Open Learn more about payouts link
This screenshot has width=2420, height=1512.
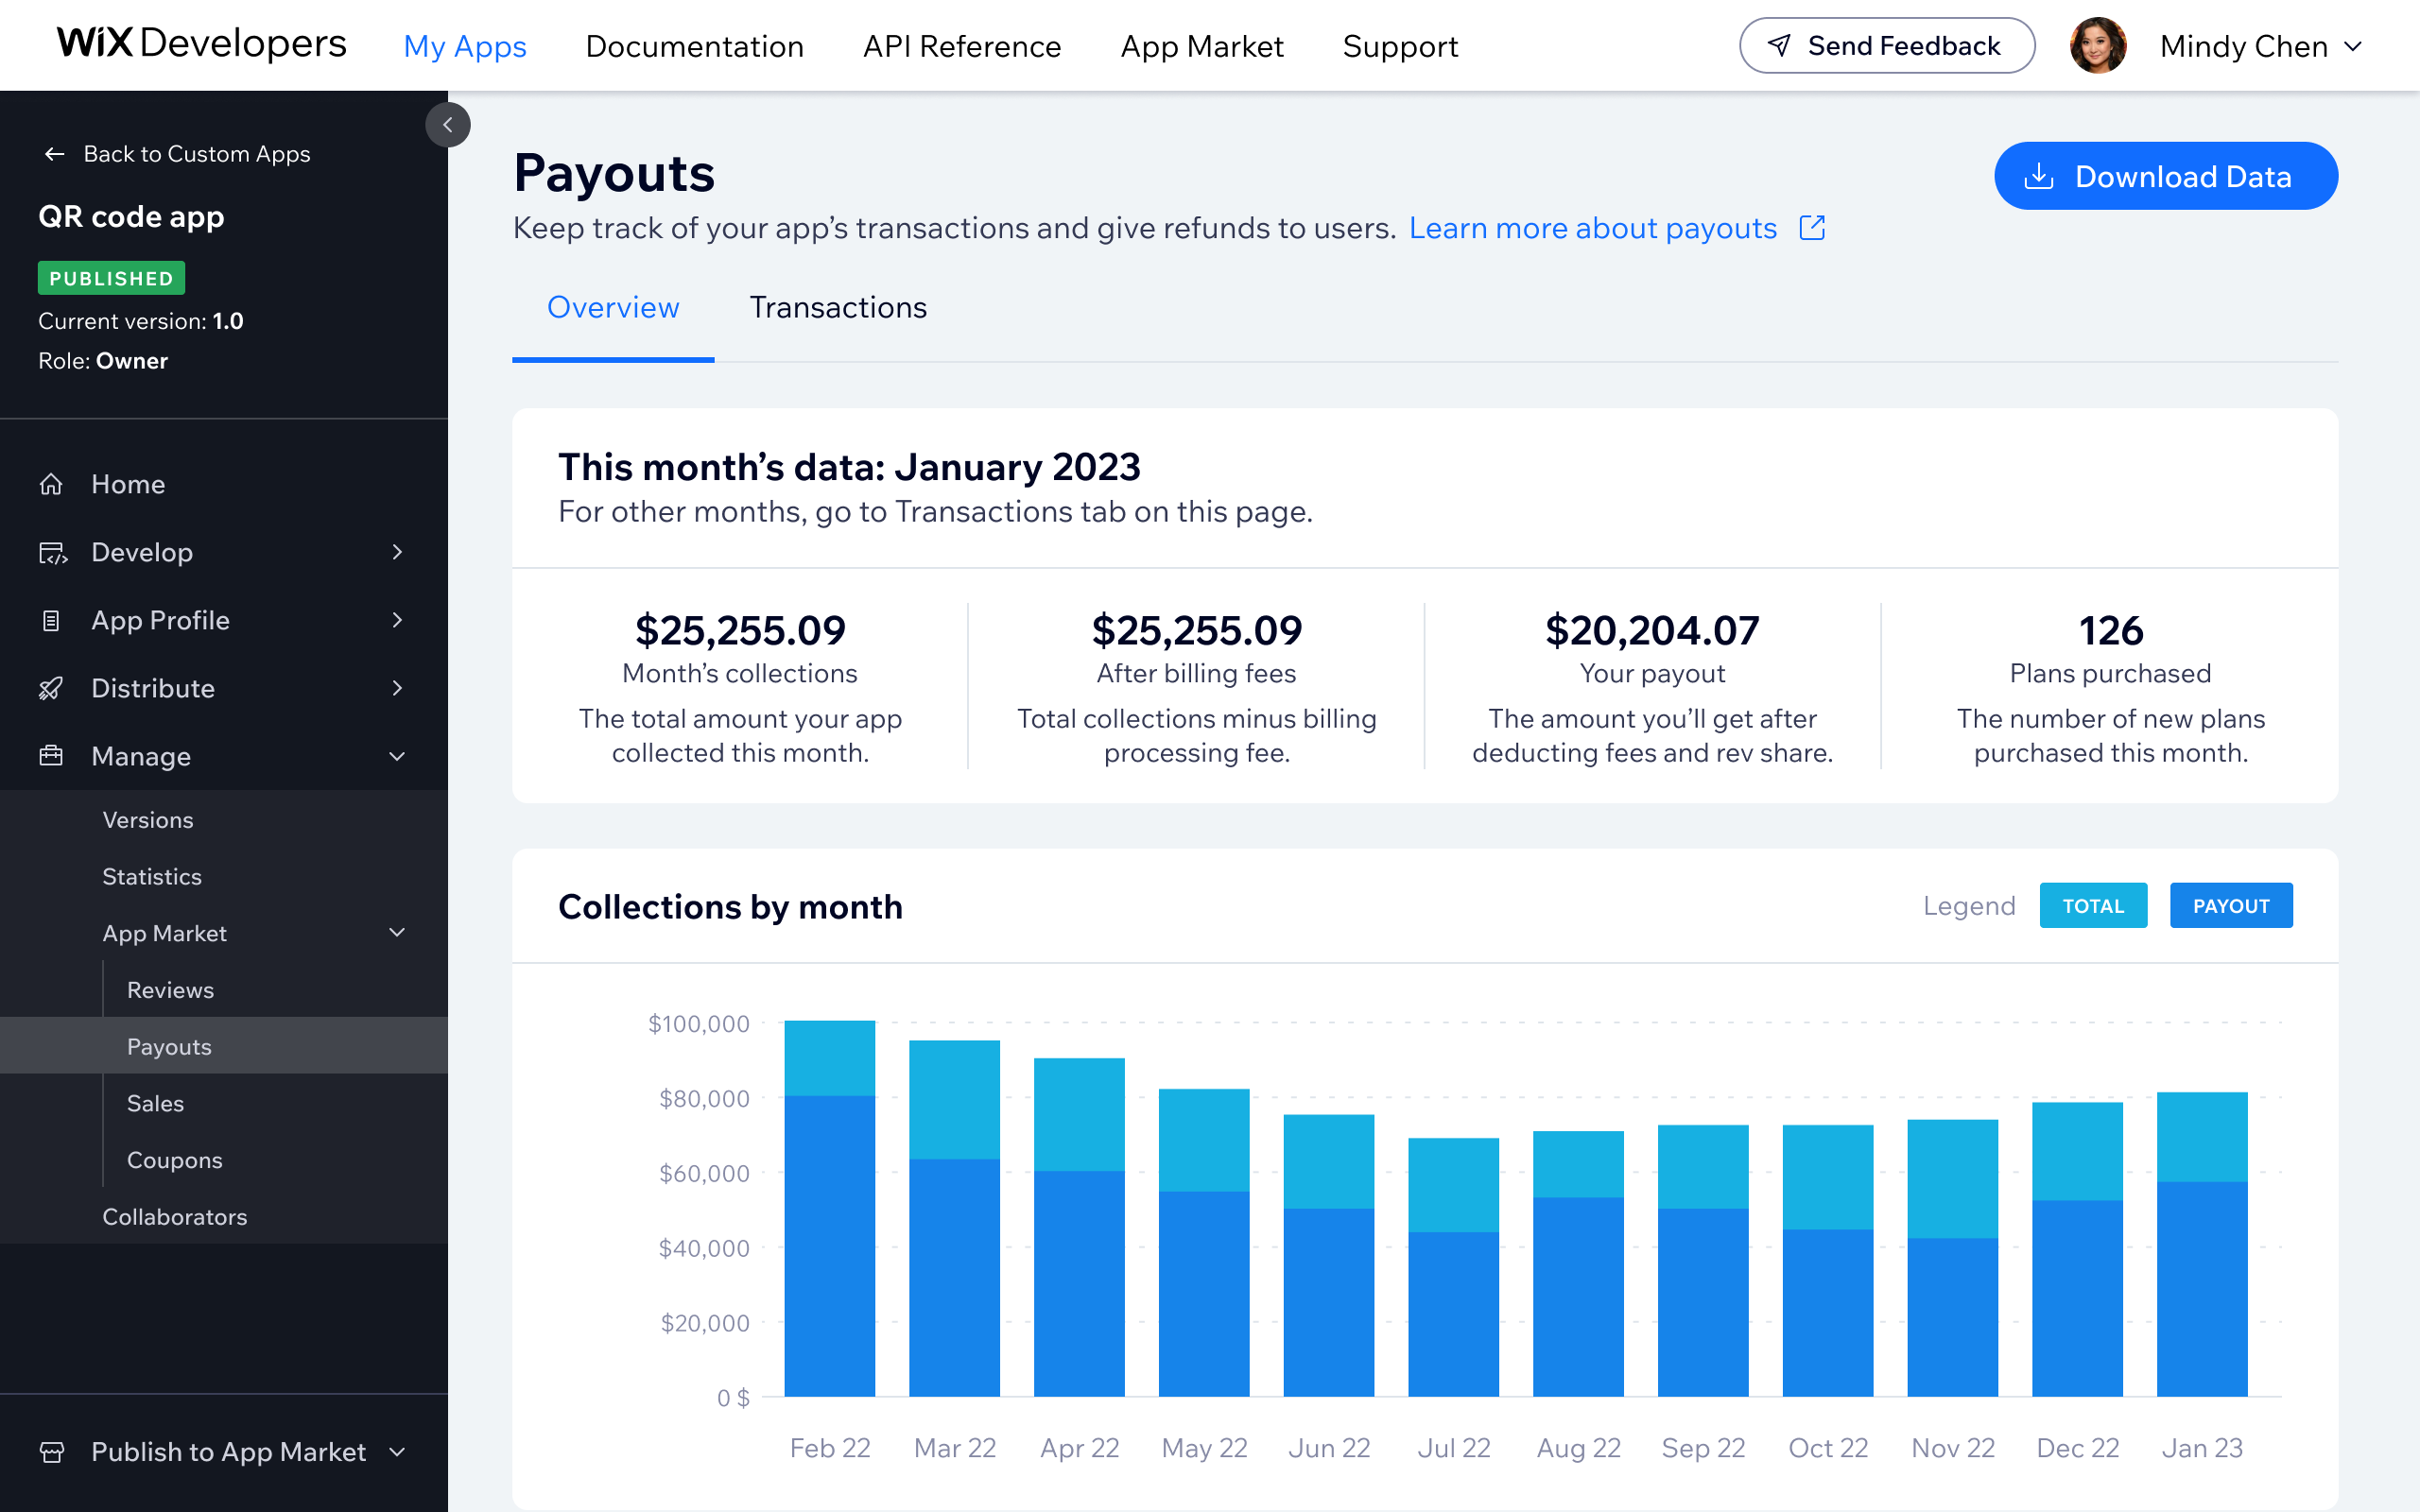click(1592, 228)
